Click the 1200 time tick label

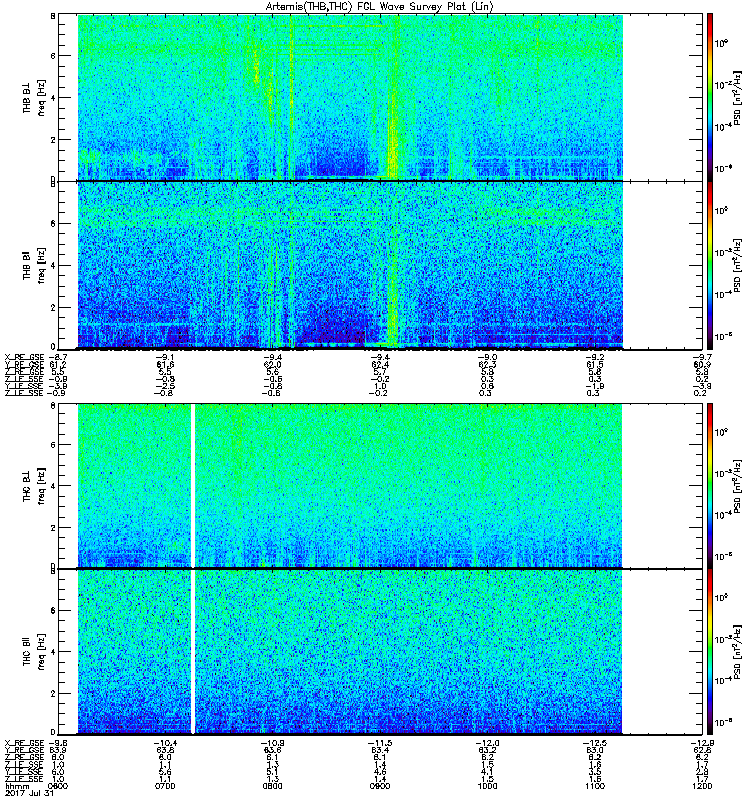coord(702,786)
